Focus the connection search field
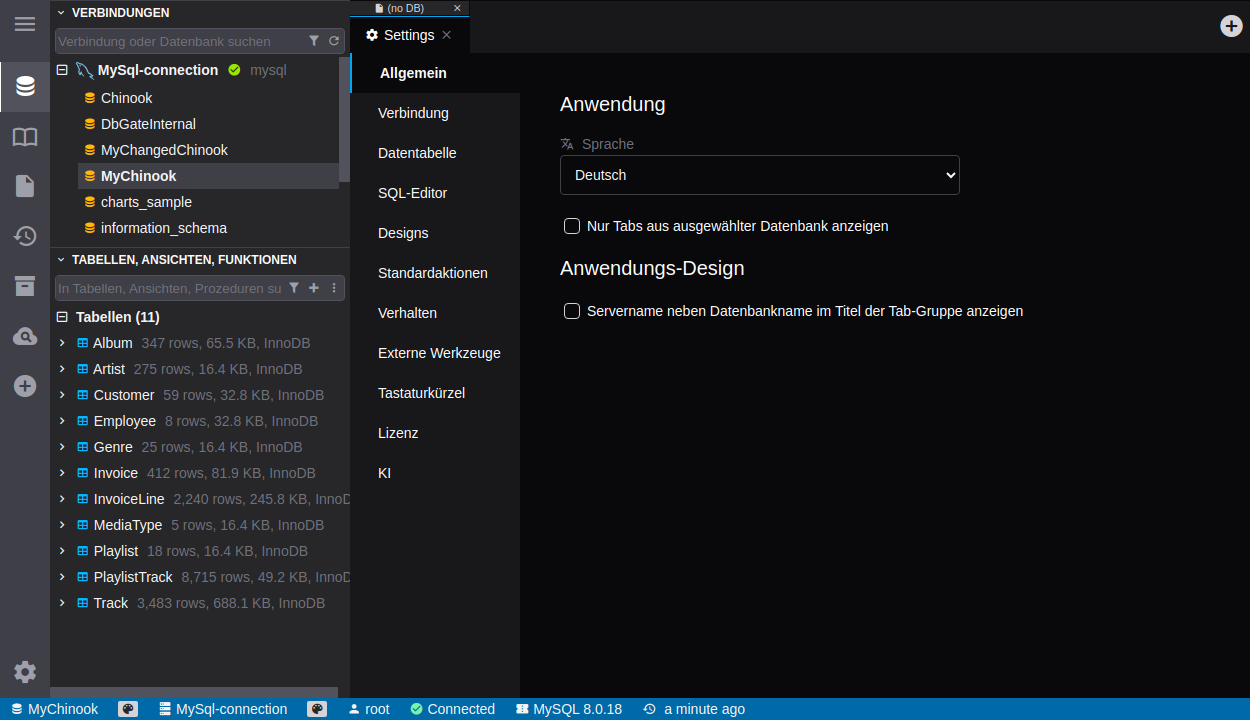 coord(178,41)
